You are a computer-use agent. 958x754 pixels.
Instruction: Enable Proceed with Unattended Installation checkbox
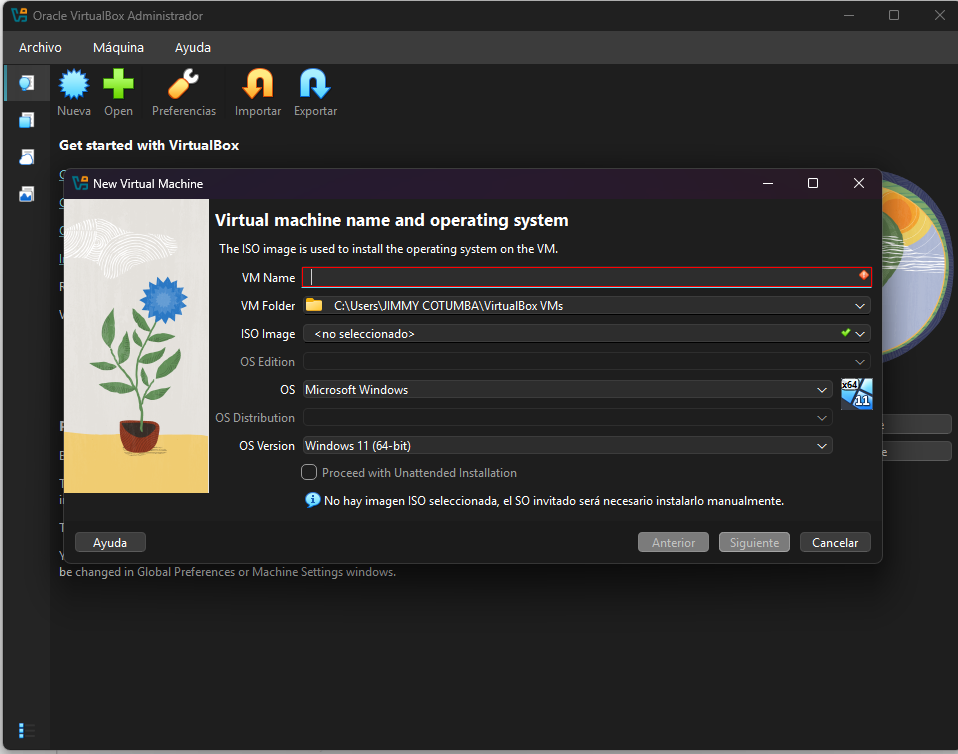coord(309,472)
